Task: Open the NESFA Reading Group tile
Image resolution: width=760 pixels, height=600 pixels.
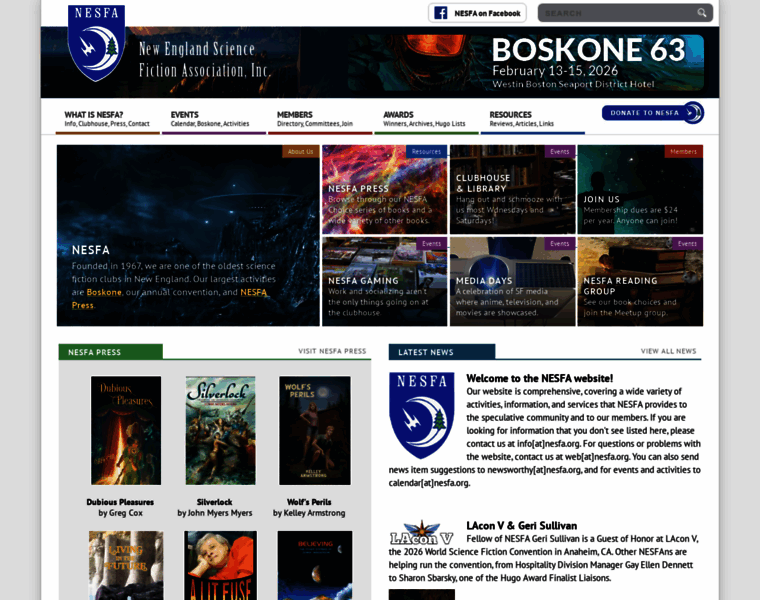Action: coord(640,282)
